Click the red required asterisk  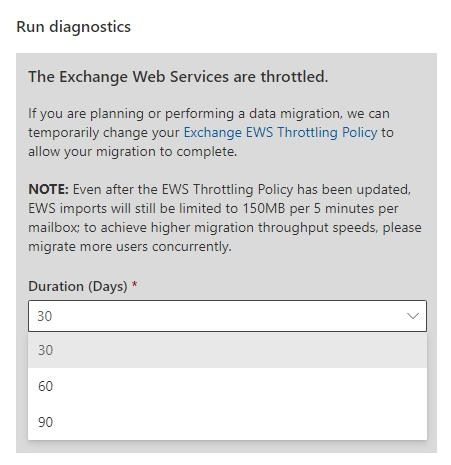[x=134, y=284]
